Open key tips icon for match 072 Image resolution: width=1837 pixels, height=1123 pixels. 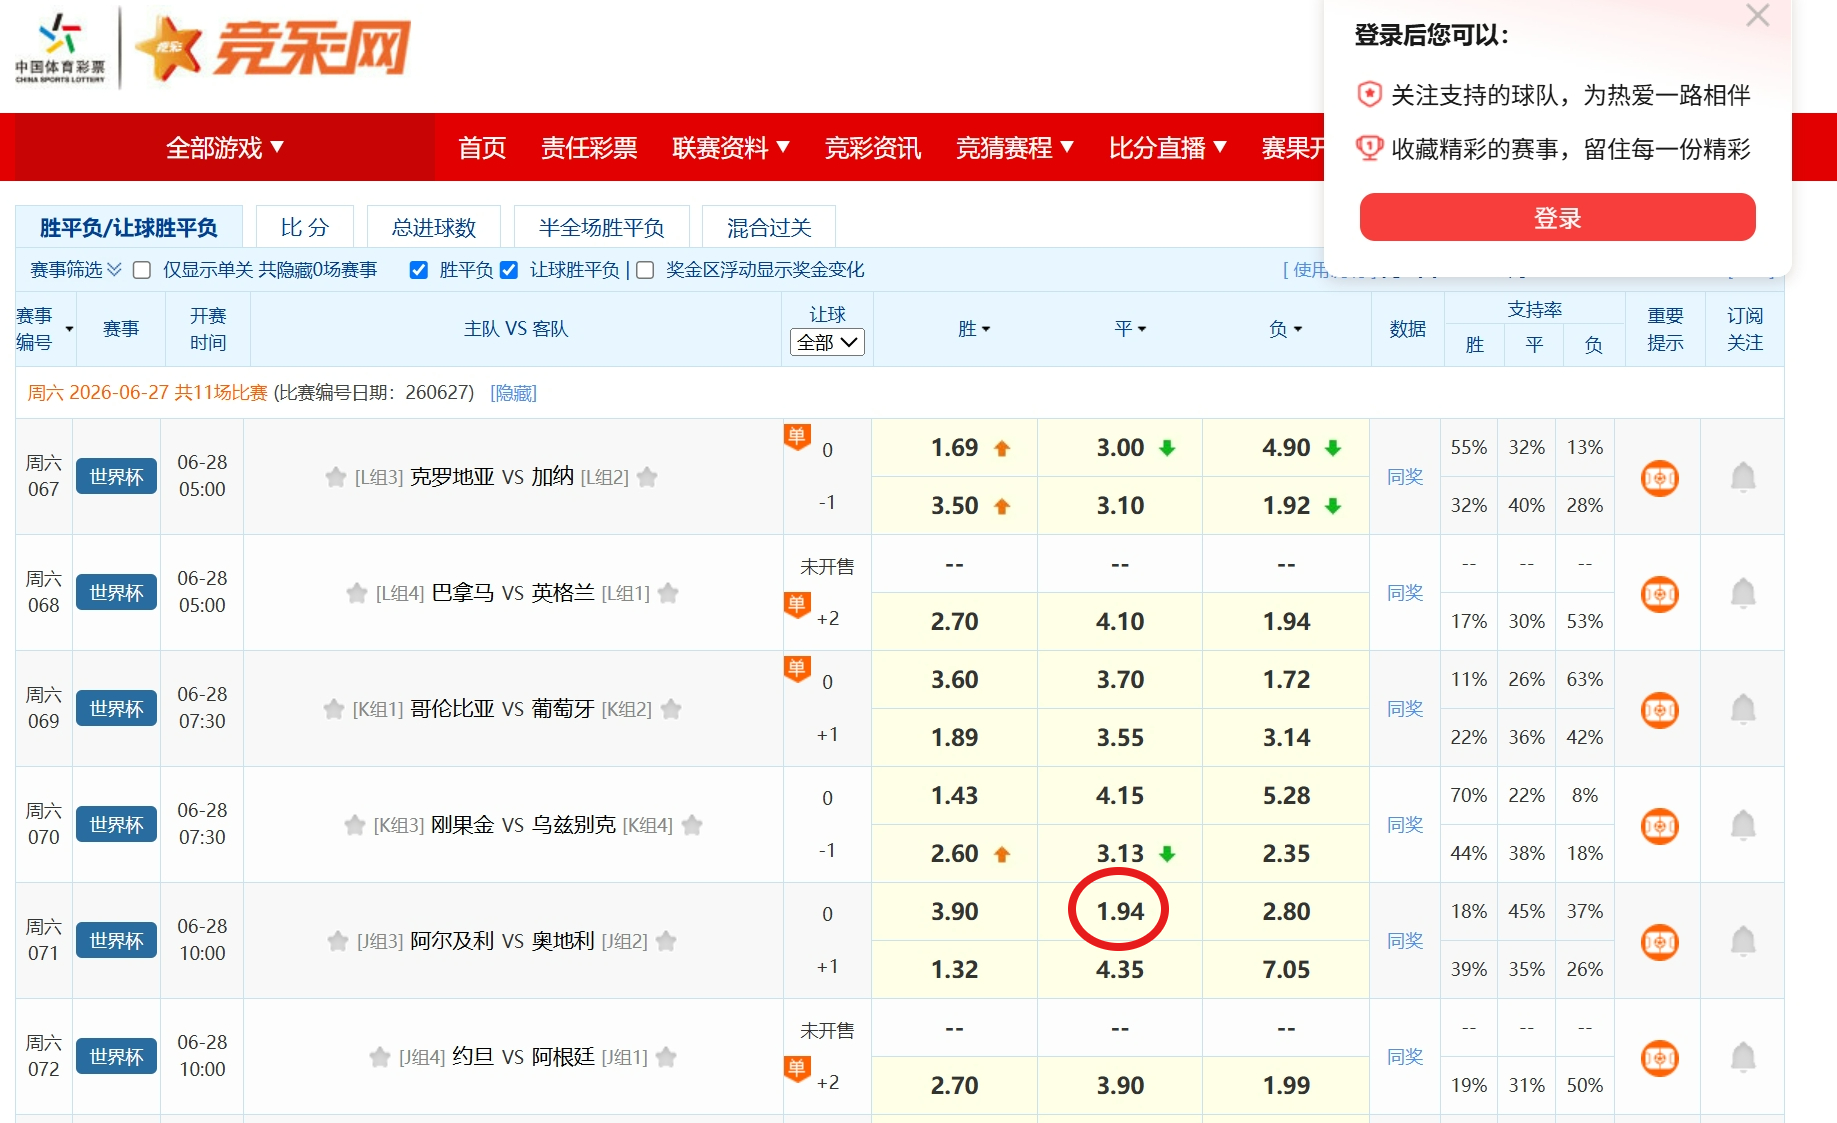point(1660,1058)
